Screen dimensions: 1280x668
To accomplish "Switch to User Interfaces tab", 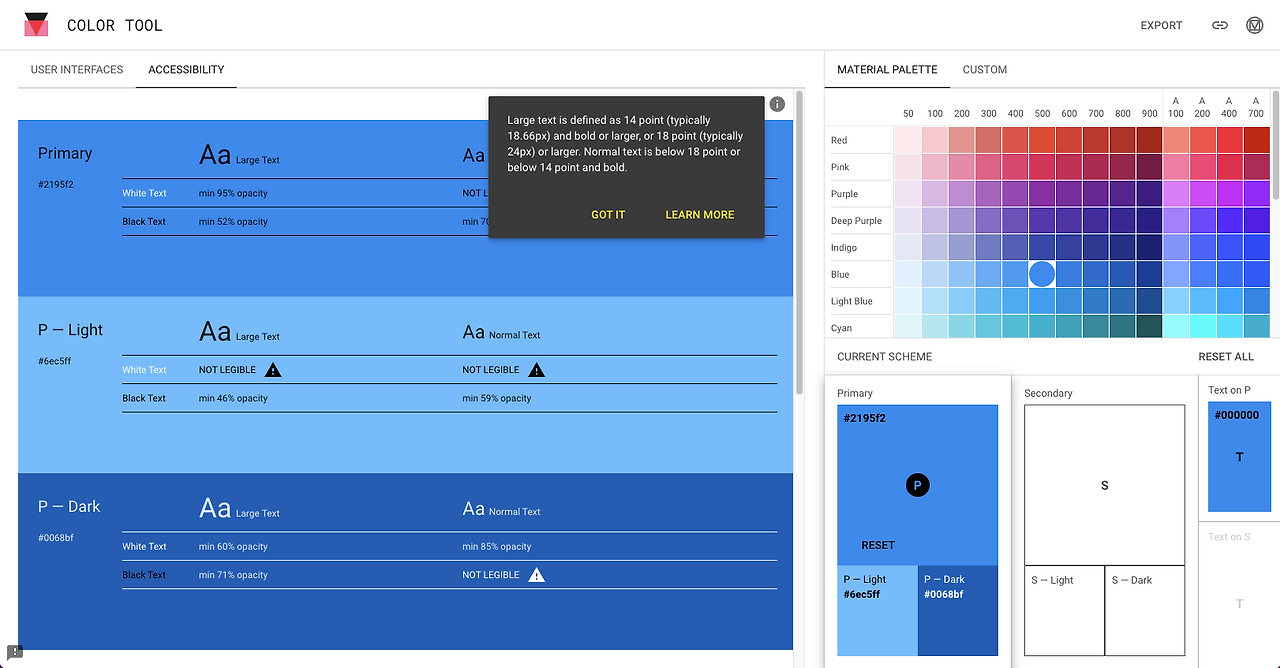I will point(77,70).
